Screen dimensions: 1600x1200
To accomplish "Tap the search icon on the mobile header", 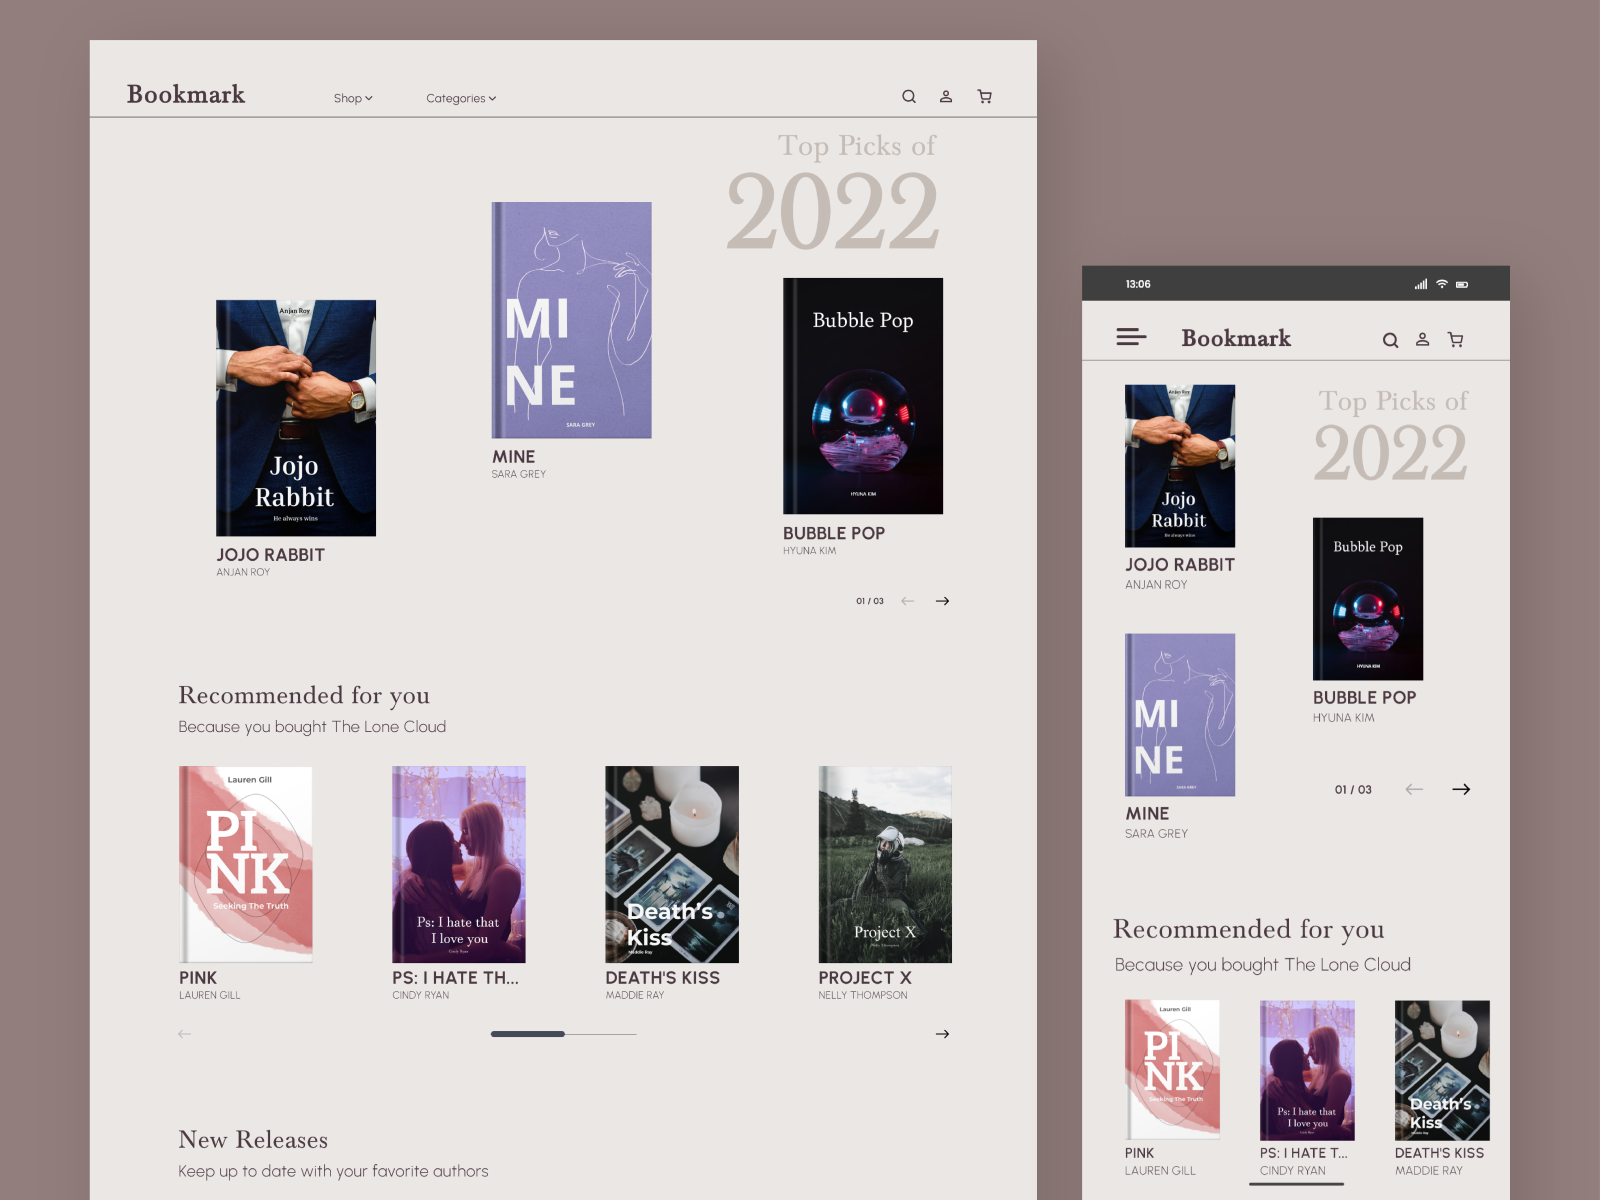I will (x=1391, y=340).
